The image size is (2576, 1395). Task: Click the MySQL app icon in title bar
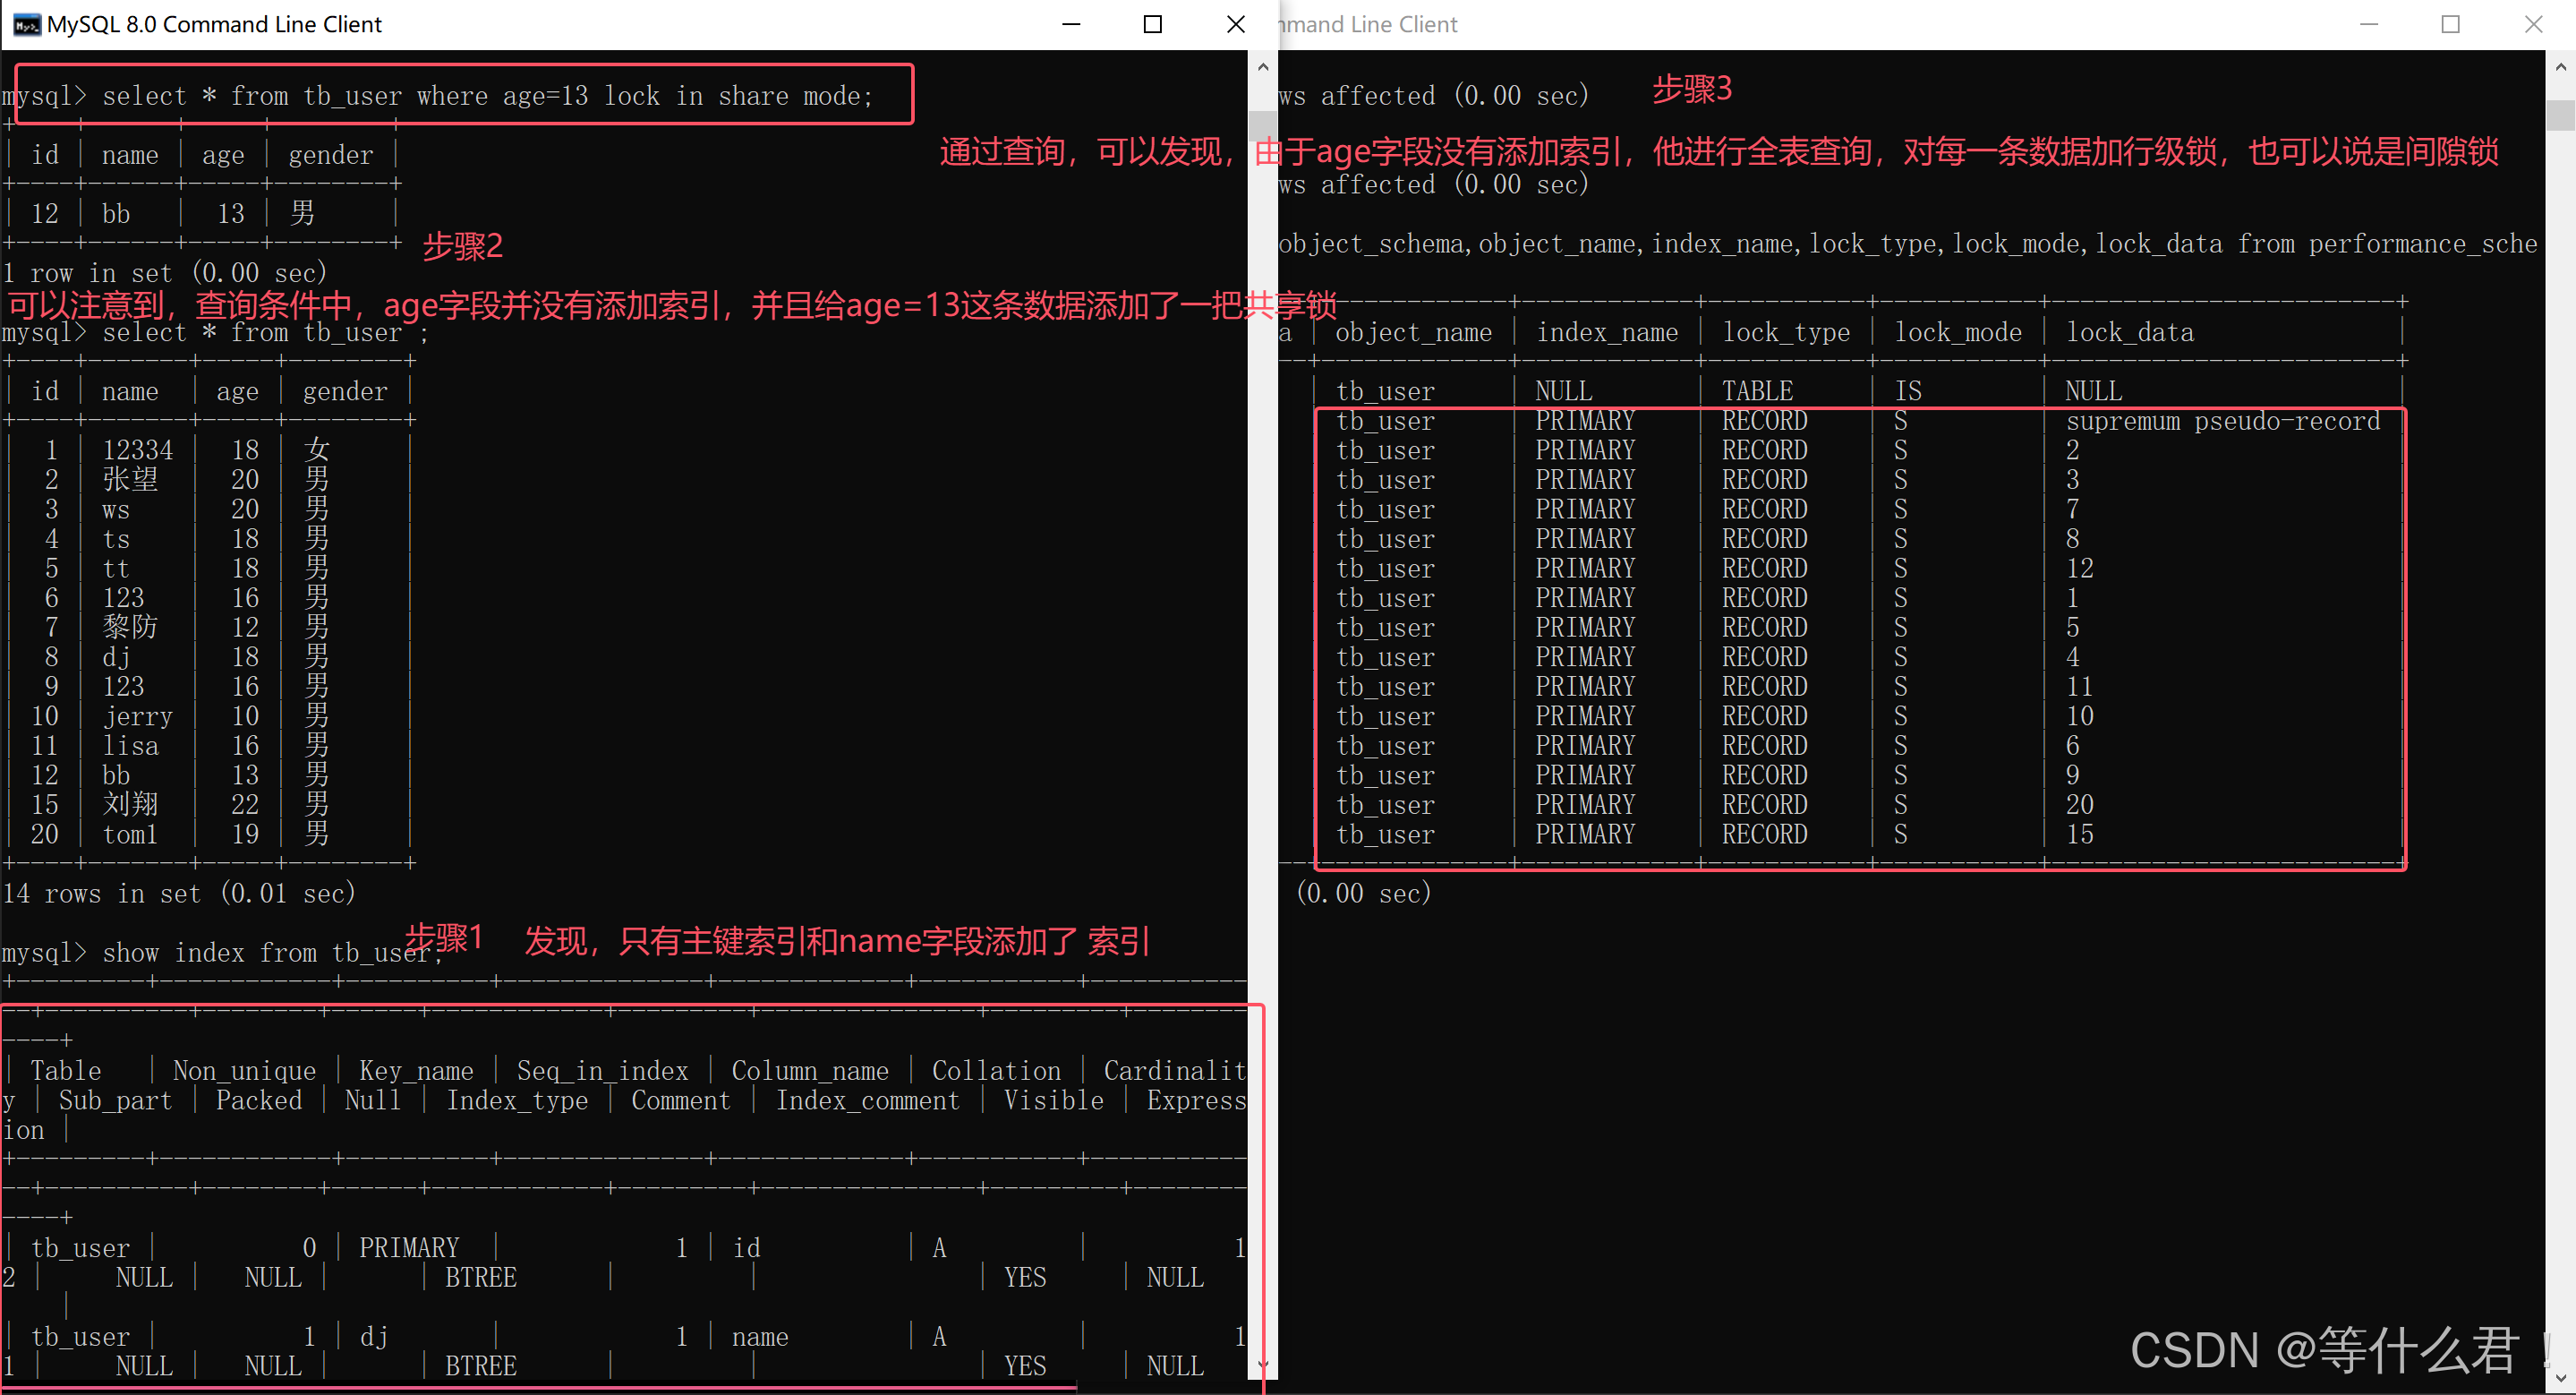tap(26, 24)
